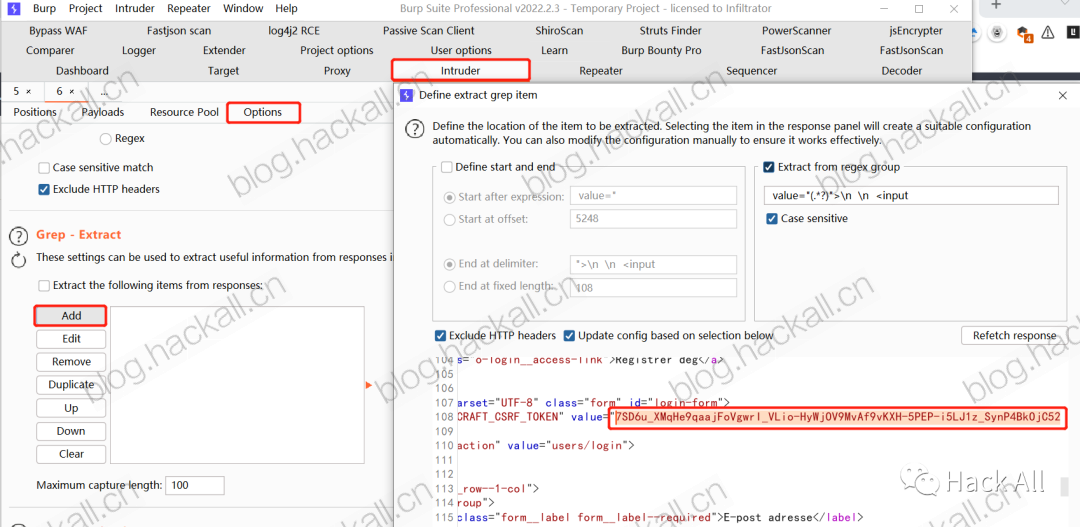Image resolution: width=1080 pixels, height=527 pixels.
Task: Click the gray hexagon browser extension icon
Action: coord(997,32)
